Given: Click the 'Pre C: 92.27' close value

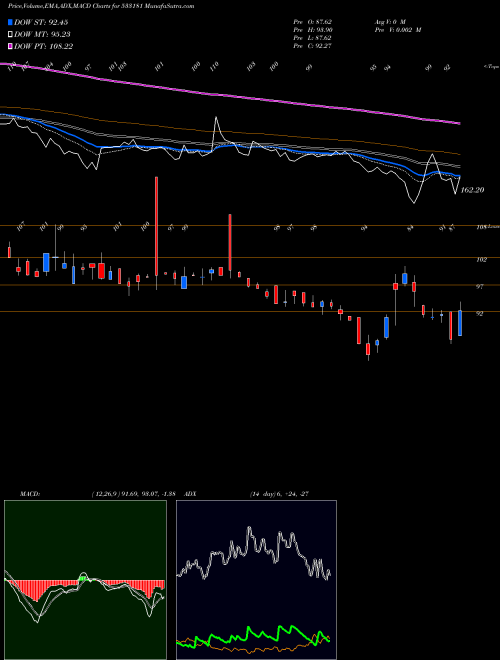Looking at the screenshot, I should pyautogui.click(x=313, y=46).
